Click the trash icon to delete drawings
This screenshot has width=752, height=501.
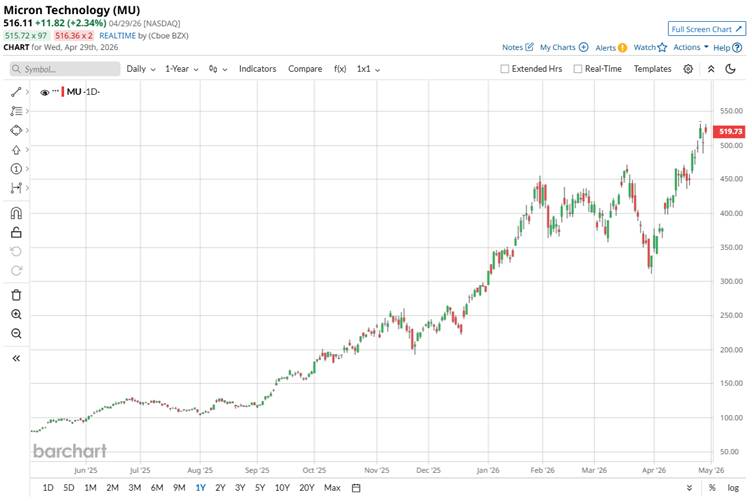click(16, 295)
